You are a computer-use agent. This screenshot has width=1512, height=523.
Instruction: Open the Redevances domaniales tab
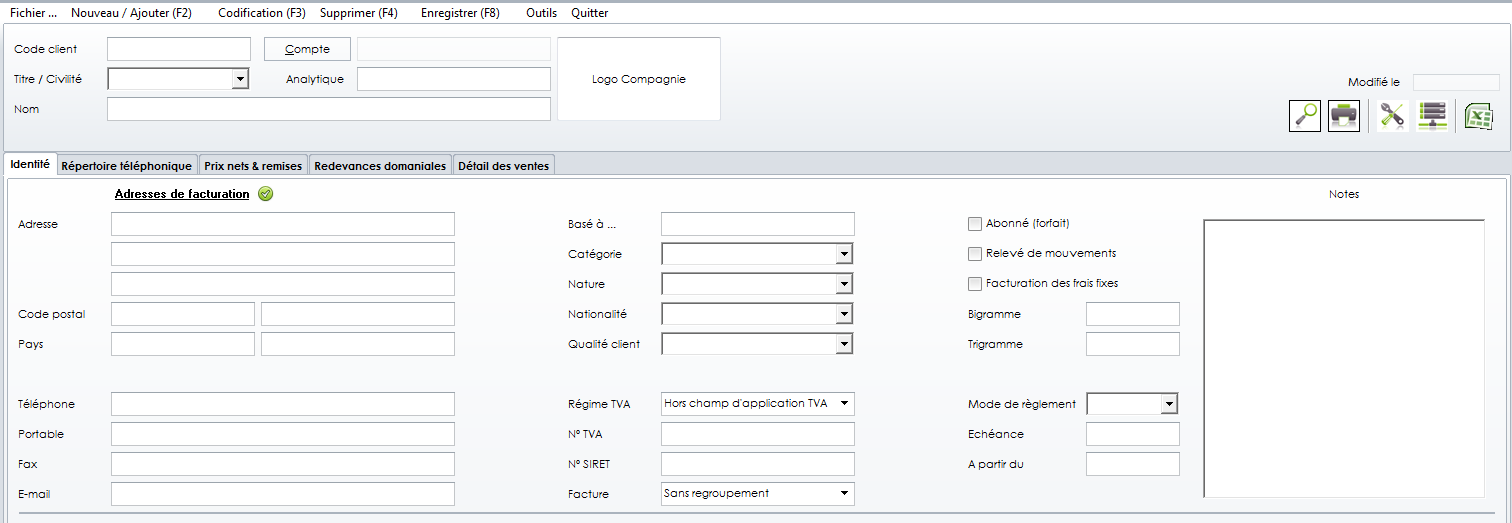[380, 166]
